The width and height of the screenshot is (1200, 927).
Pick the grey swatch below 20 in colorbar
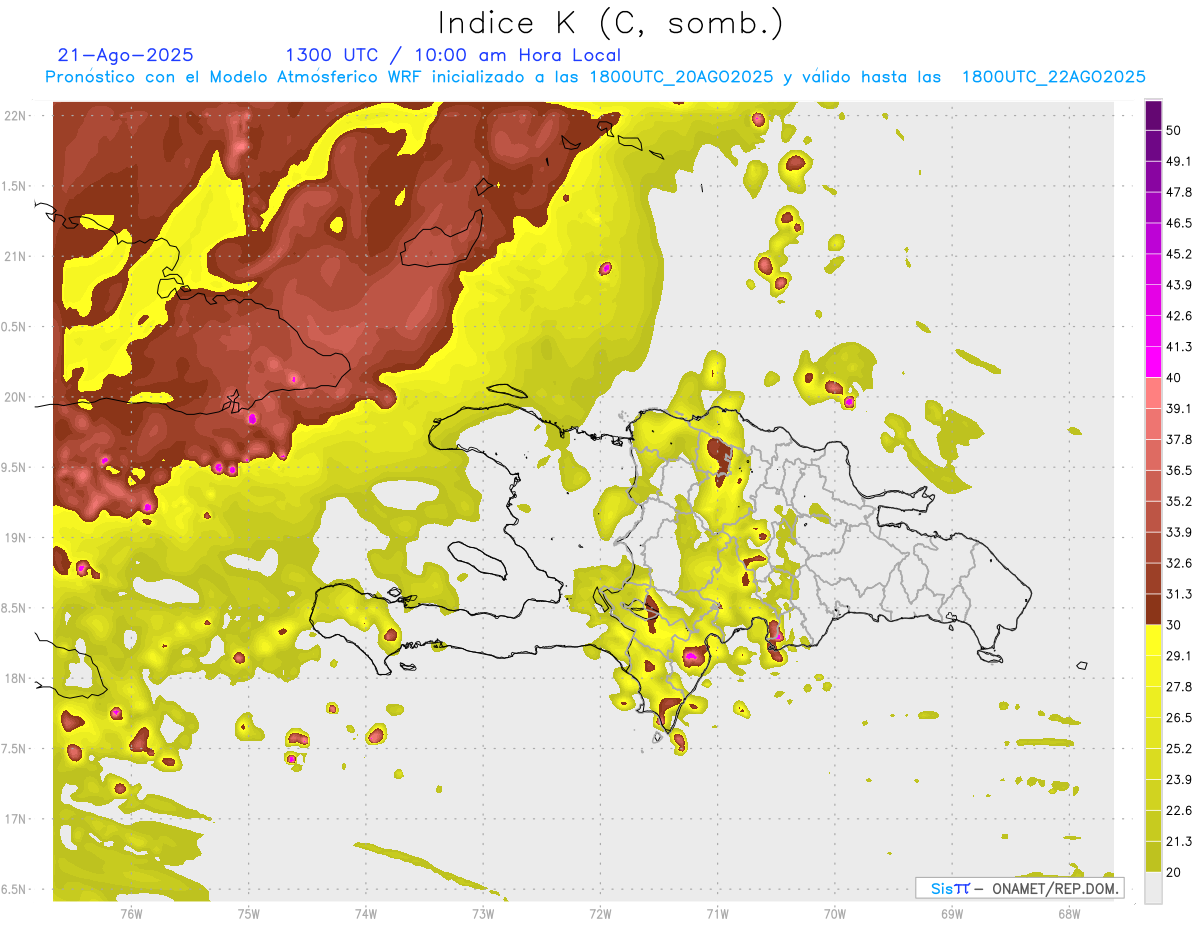[1153, 888]
